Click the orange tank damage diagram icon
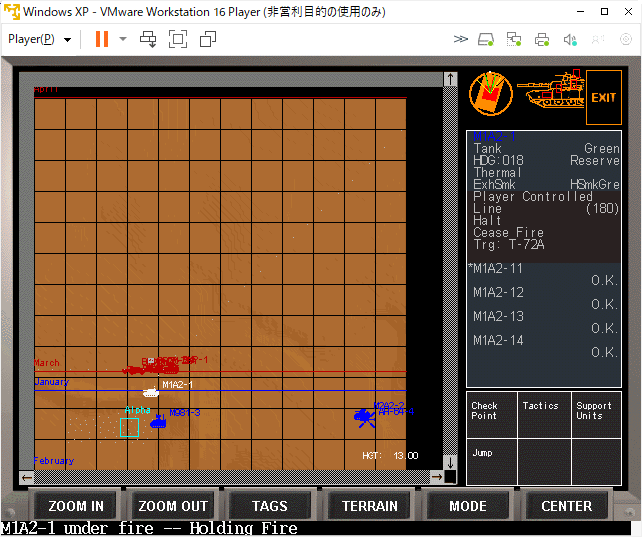This screenshot has height=537, width=642. click(551, 90)
